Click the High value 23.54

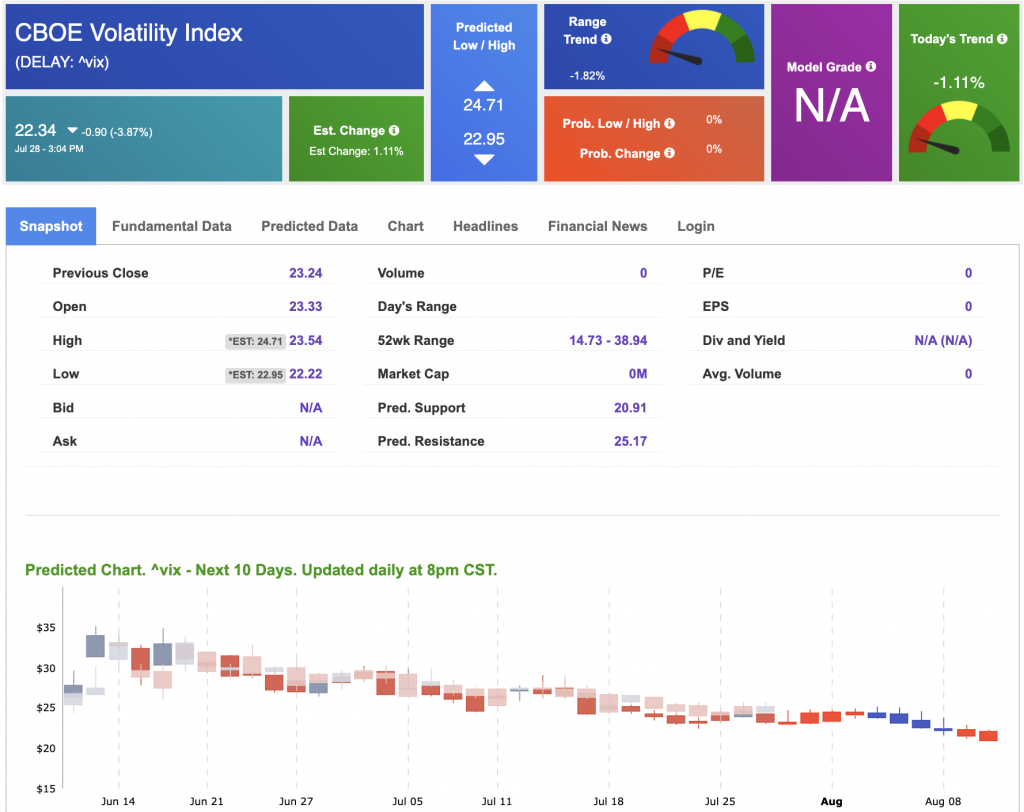[306, 340]
